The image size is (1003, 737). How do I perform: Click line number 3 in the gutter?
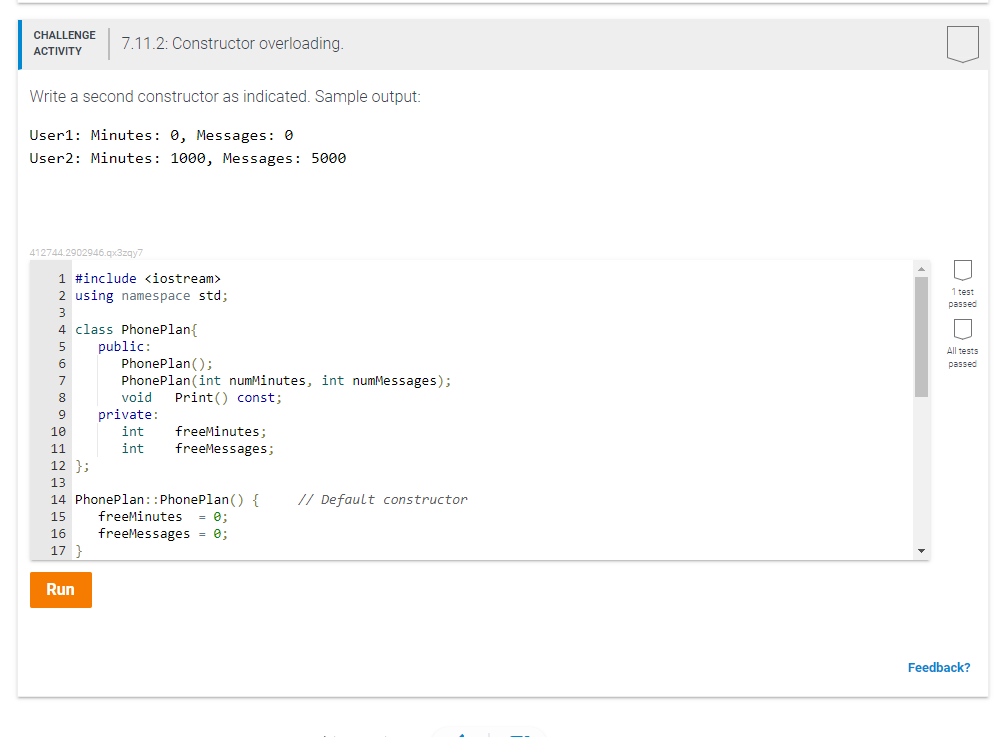[x=62, y=313]
